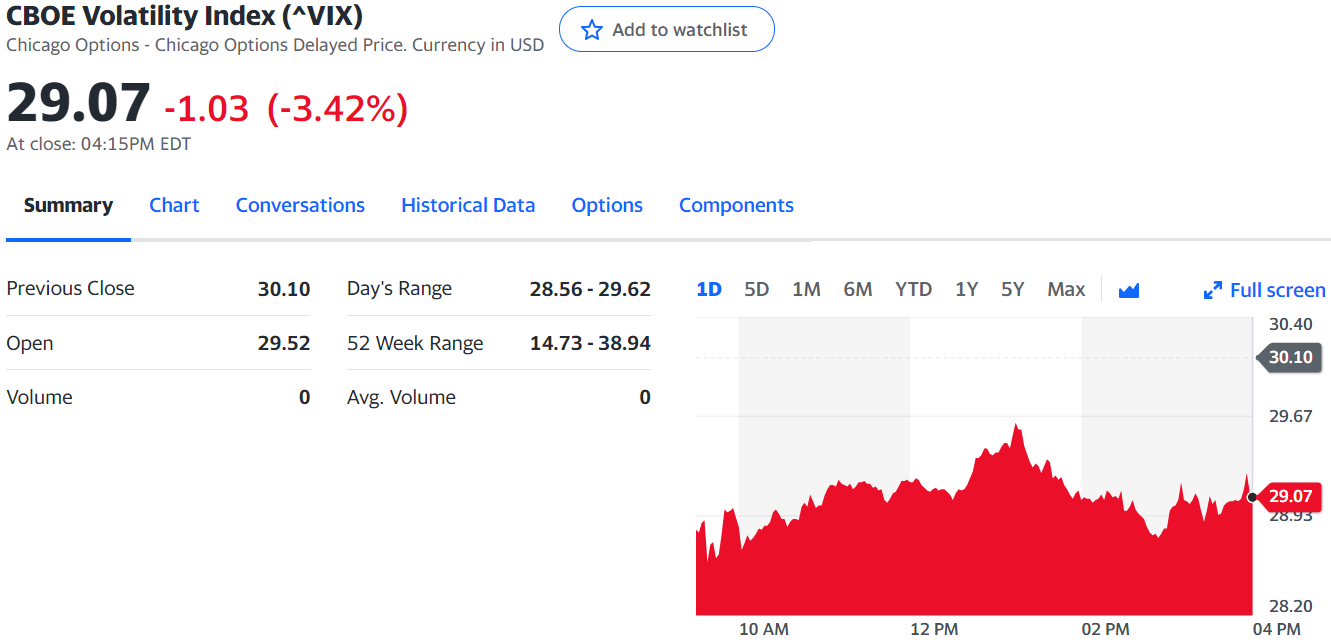Click the Chicago Options delayed price subtitle
Image resolution: width=1331 pixels, height=644 pixels.
[275, 45]
